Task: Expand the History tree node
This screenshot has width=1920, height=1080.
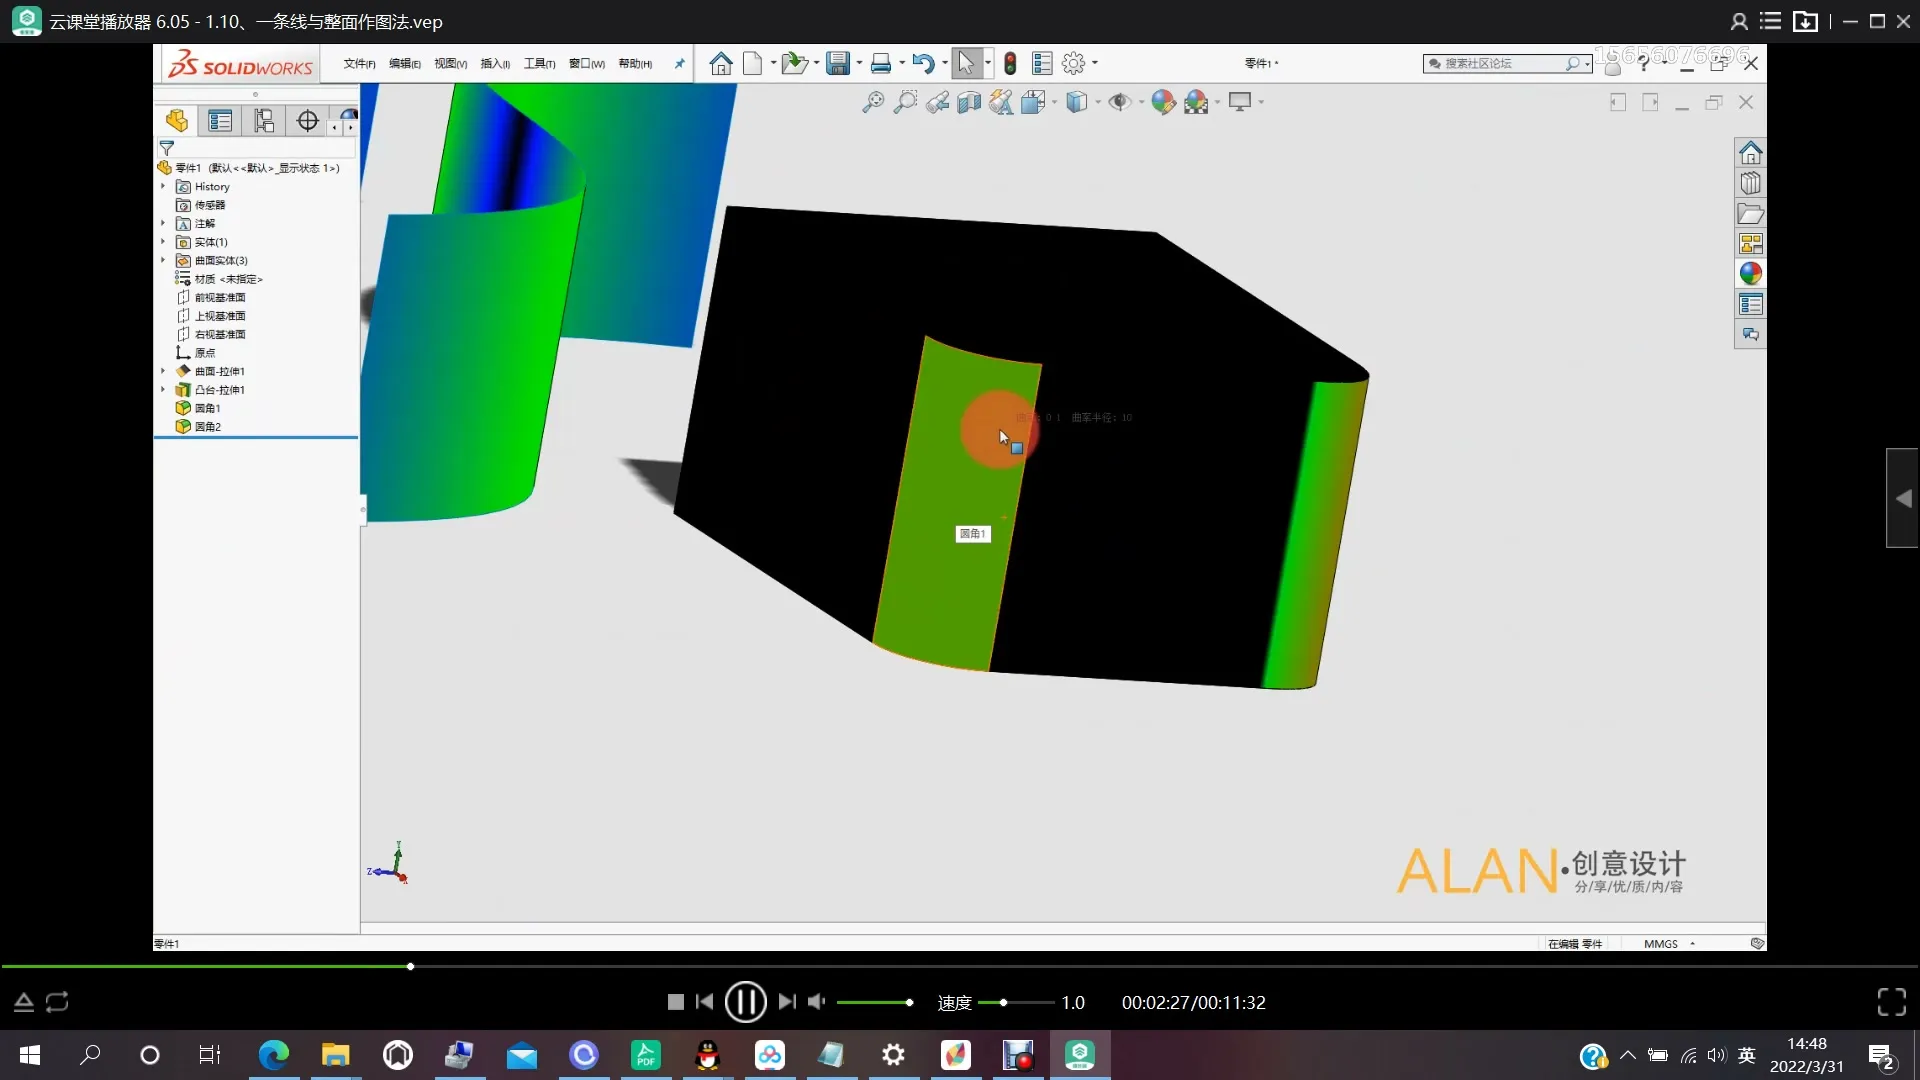Action: (163, 186)
